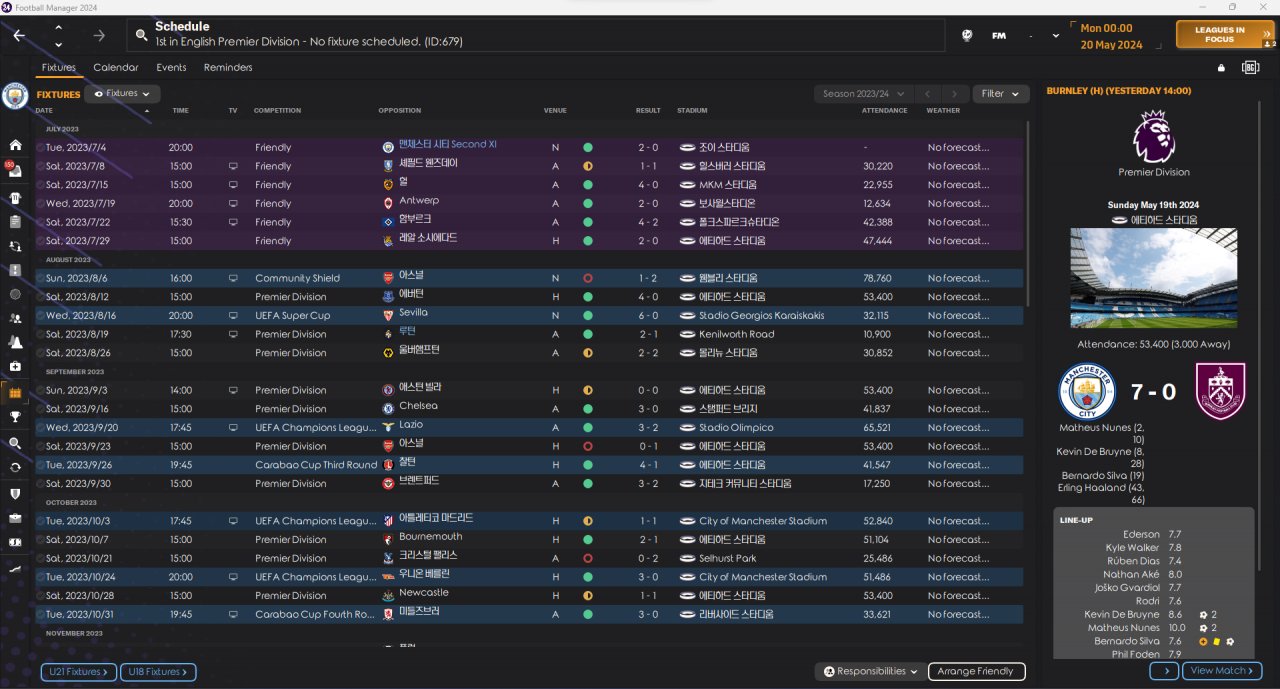
Task: Sort by the Competition column header
Action: point(277,110)
